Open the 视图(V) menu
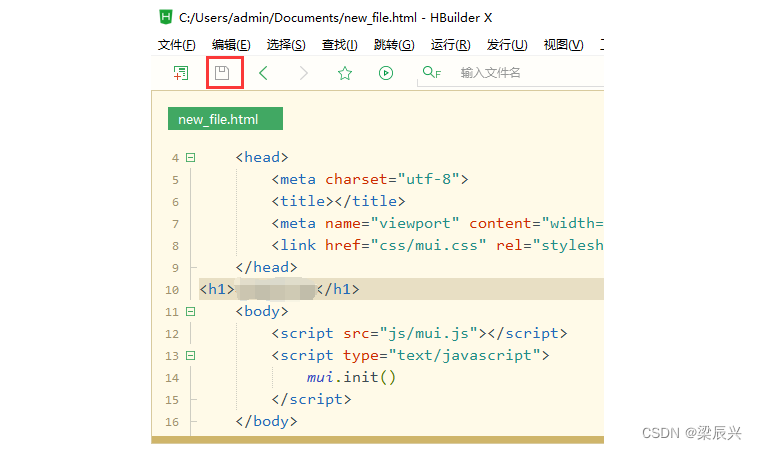 (x=563, y=45)
